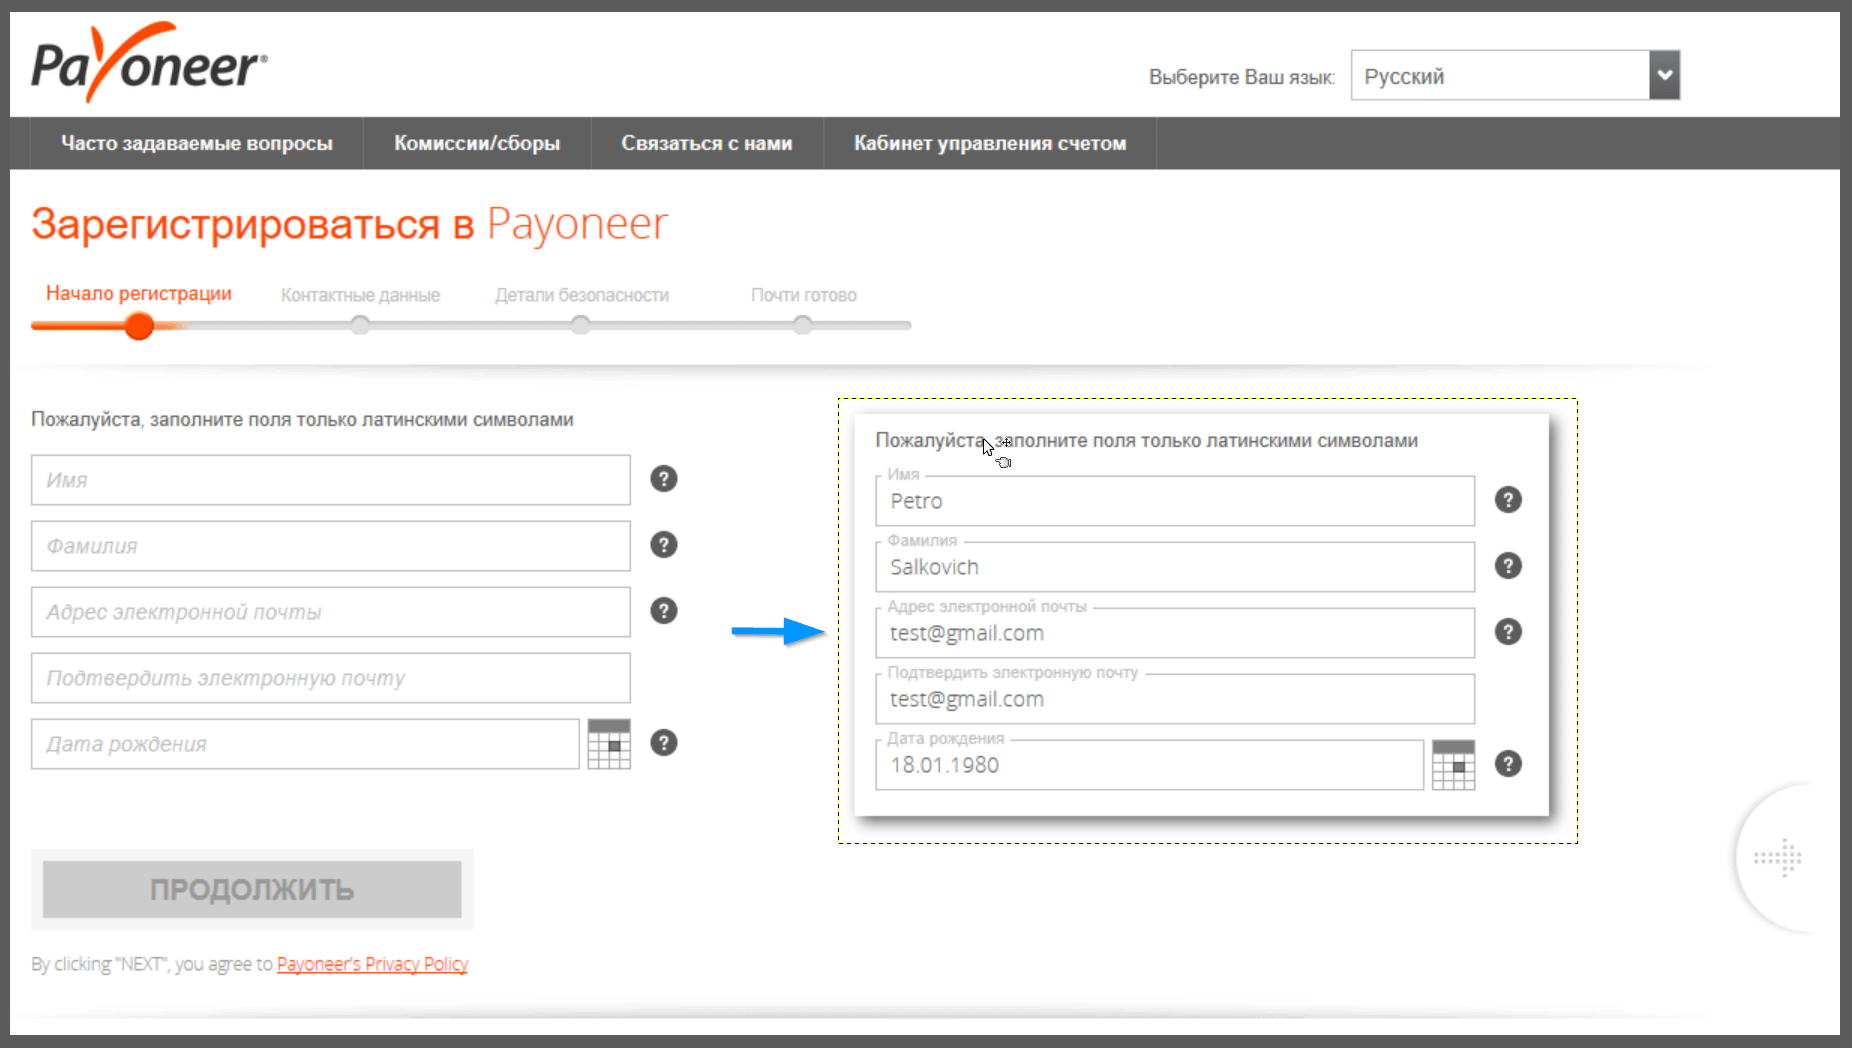Click the dotted plus floating widget
The image size is (1852, 1048).
pos(1778,858)
